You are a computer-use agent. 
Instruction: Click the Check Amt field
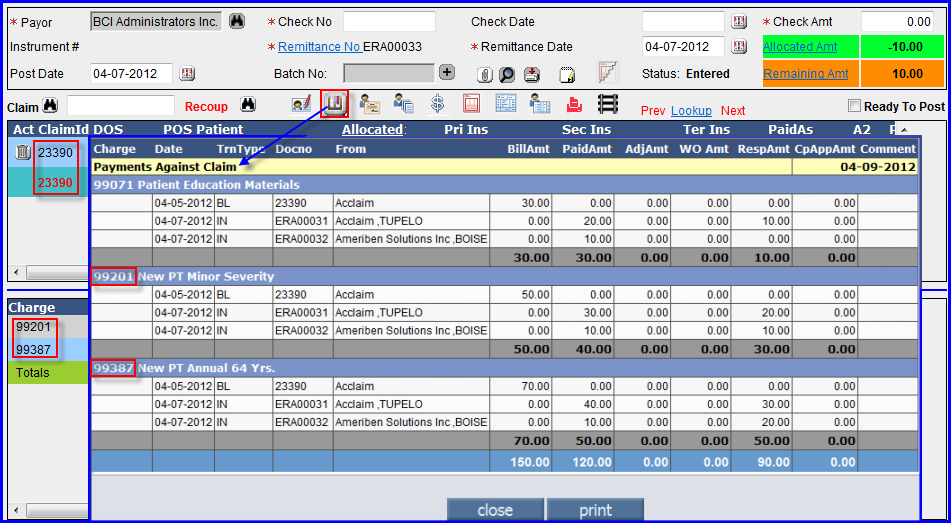pos(898,21)
